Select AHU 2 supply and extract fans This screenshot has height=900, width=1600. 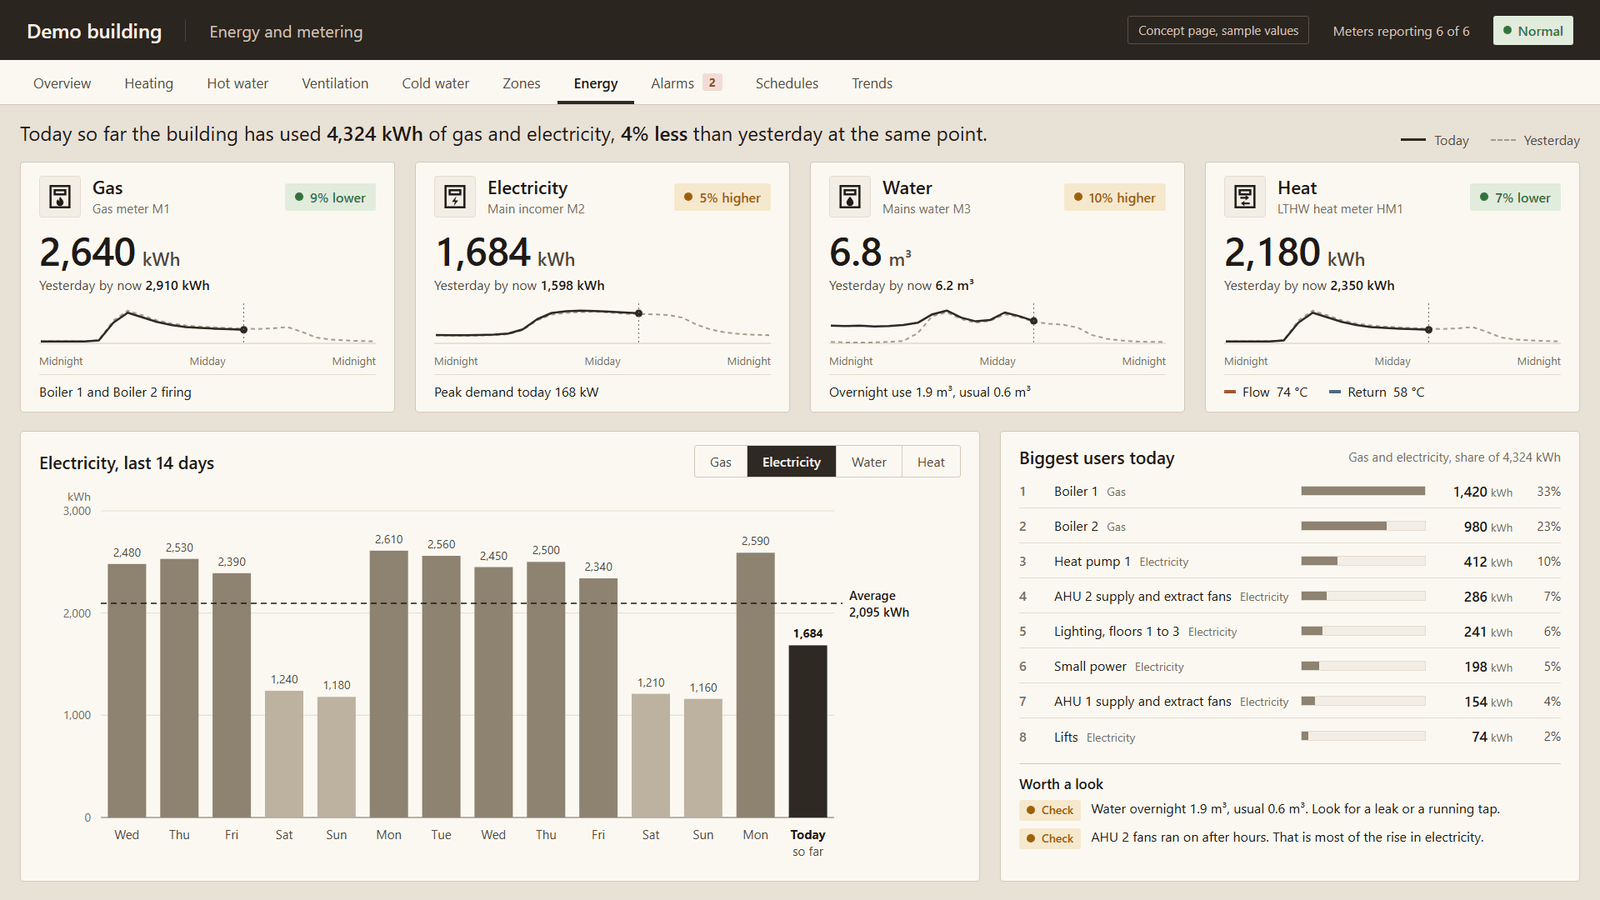[1143, 596]
